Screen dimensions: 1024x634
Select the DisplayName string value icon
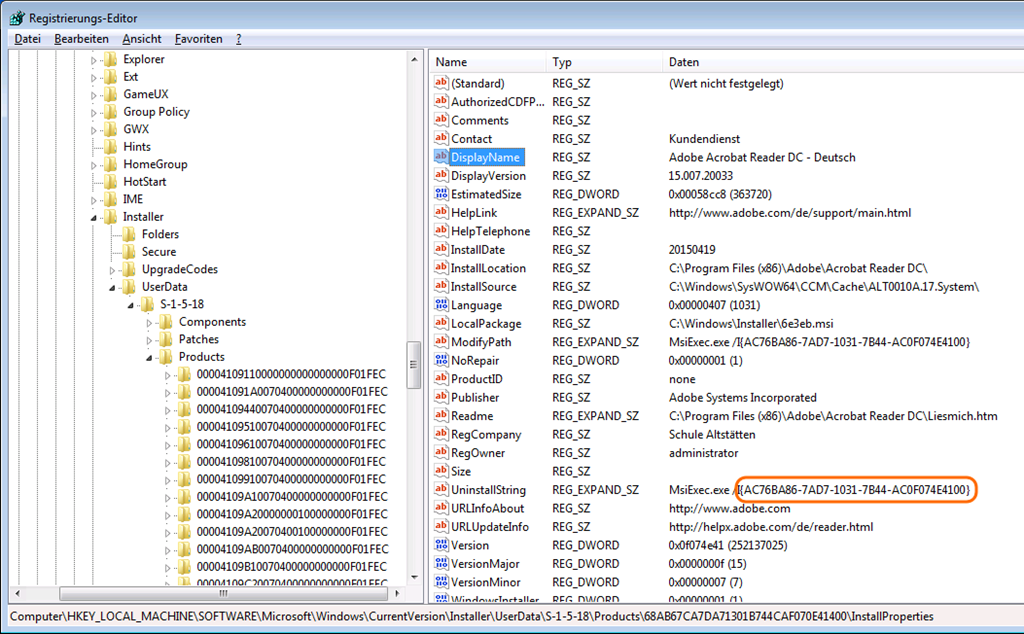[x=441, y=157]
